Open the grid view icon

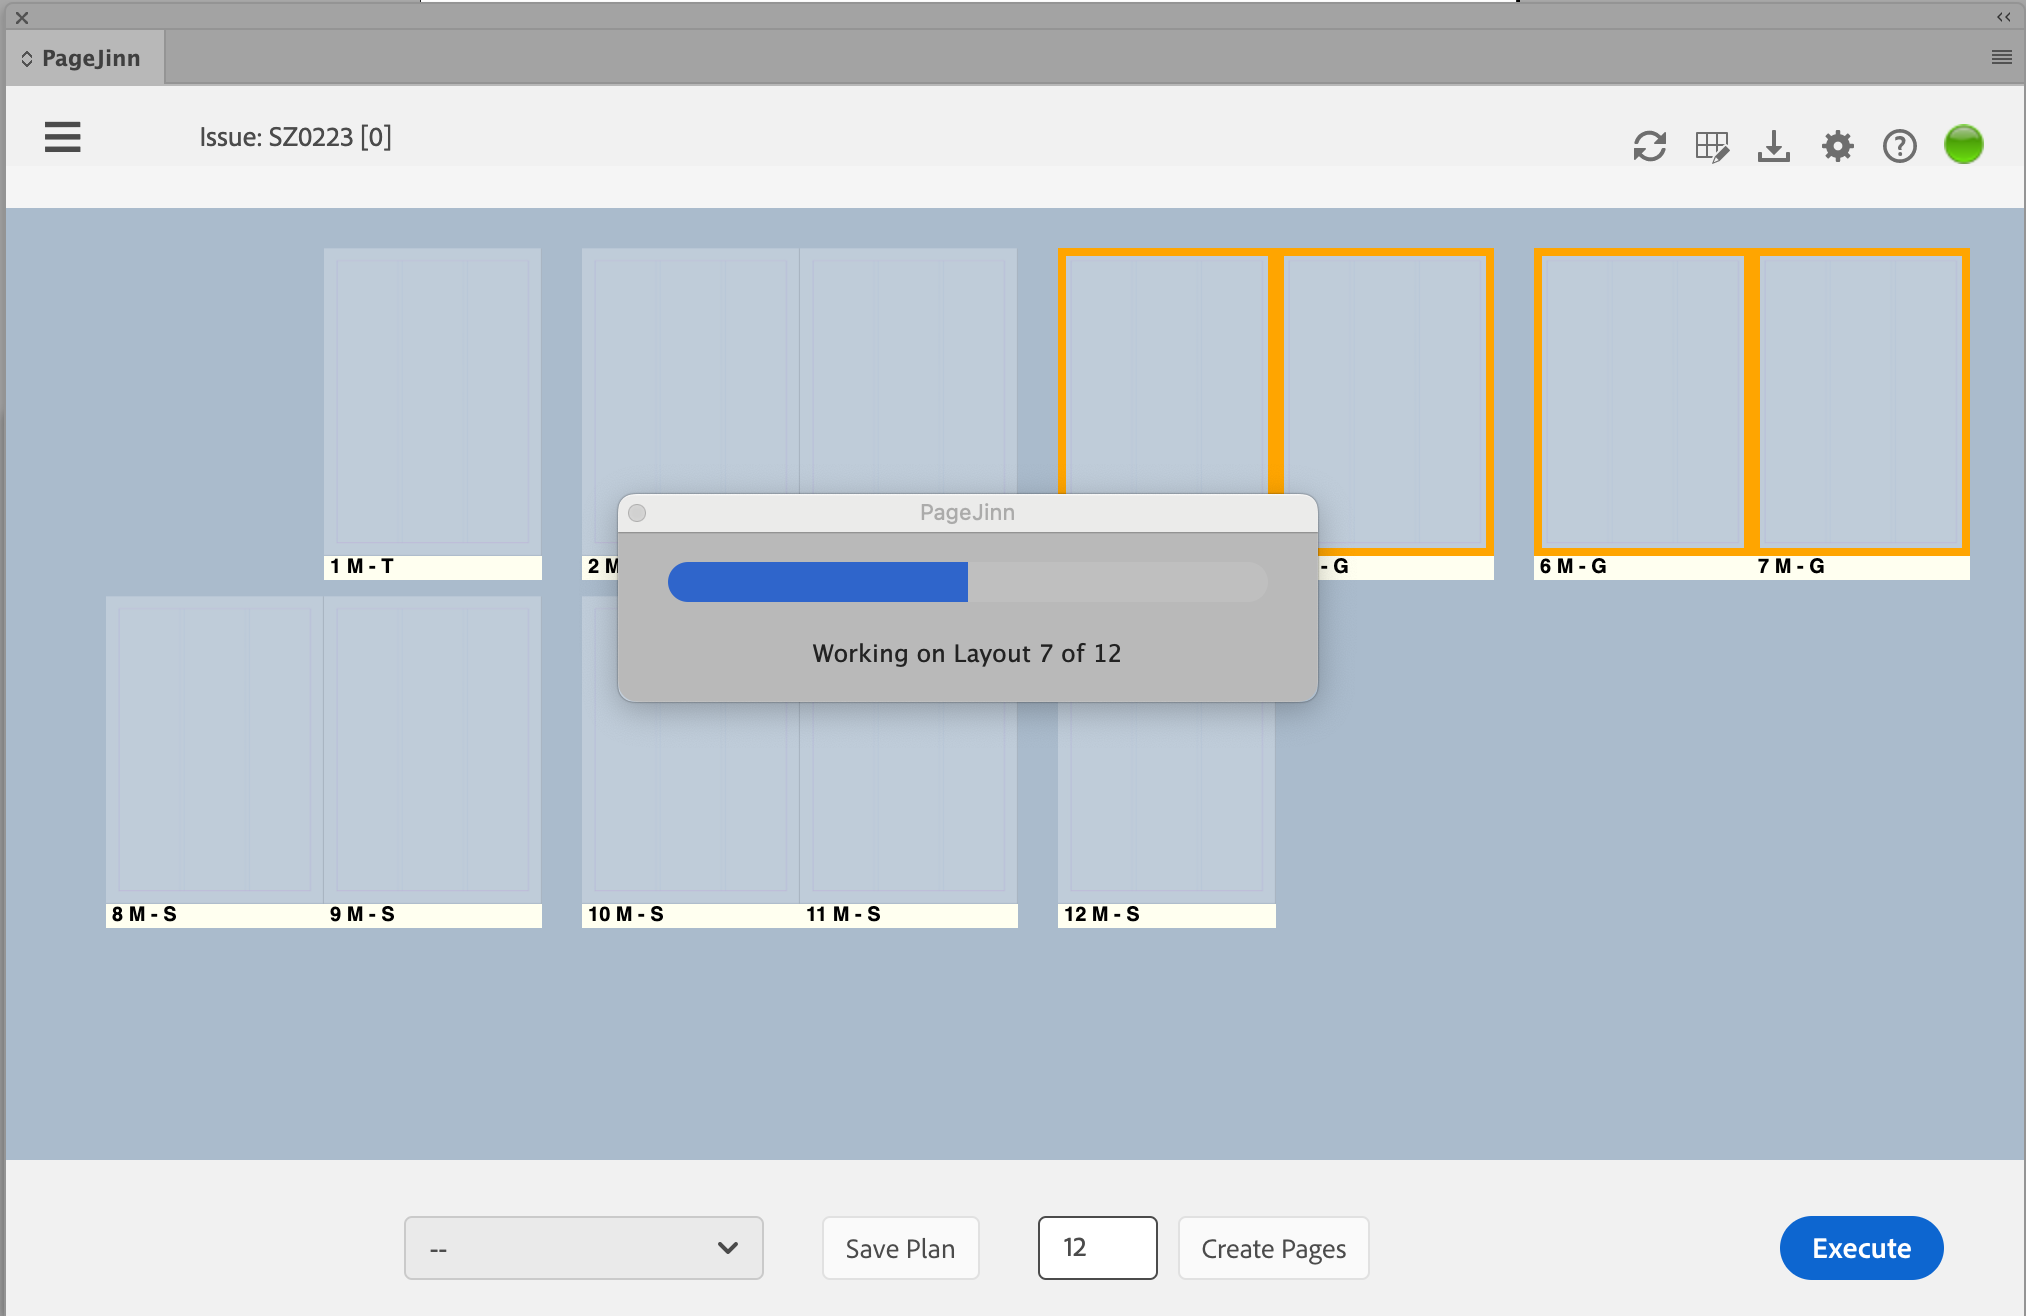click(x=1714, y=143)
